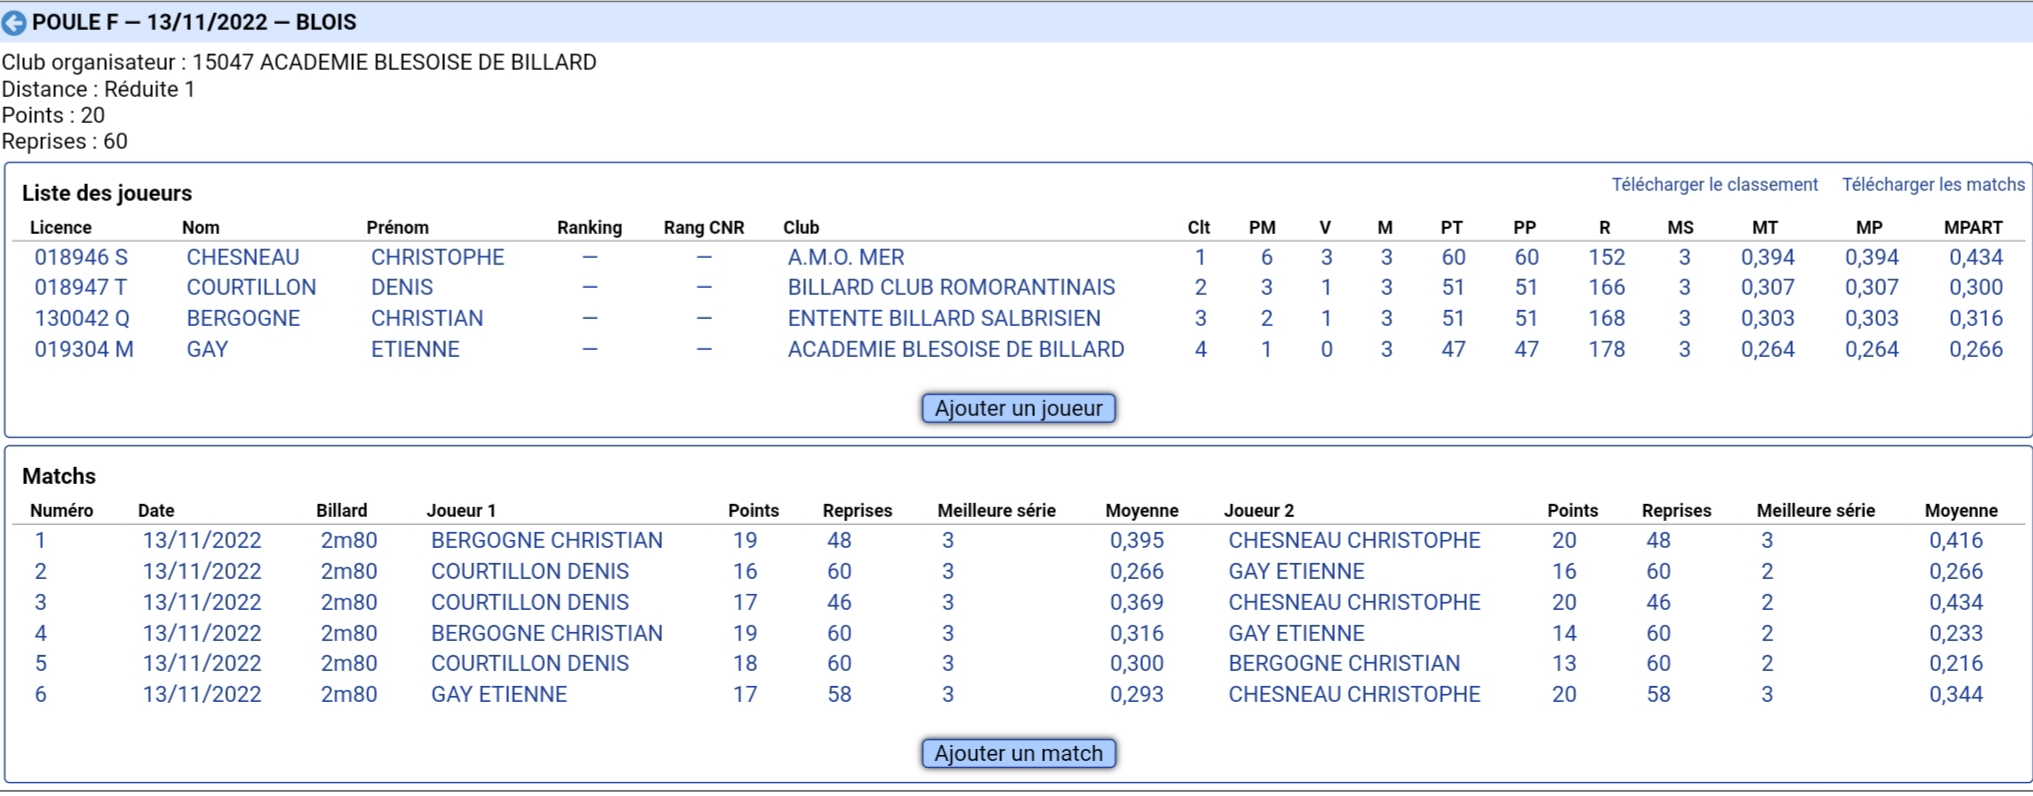Click Télécharger les matchs link
Screen dimensions: 2033x796
tap(1933, 185)
